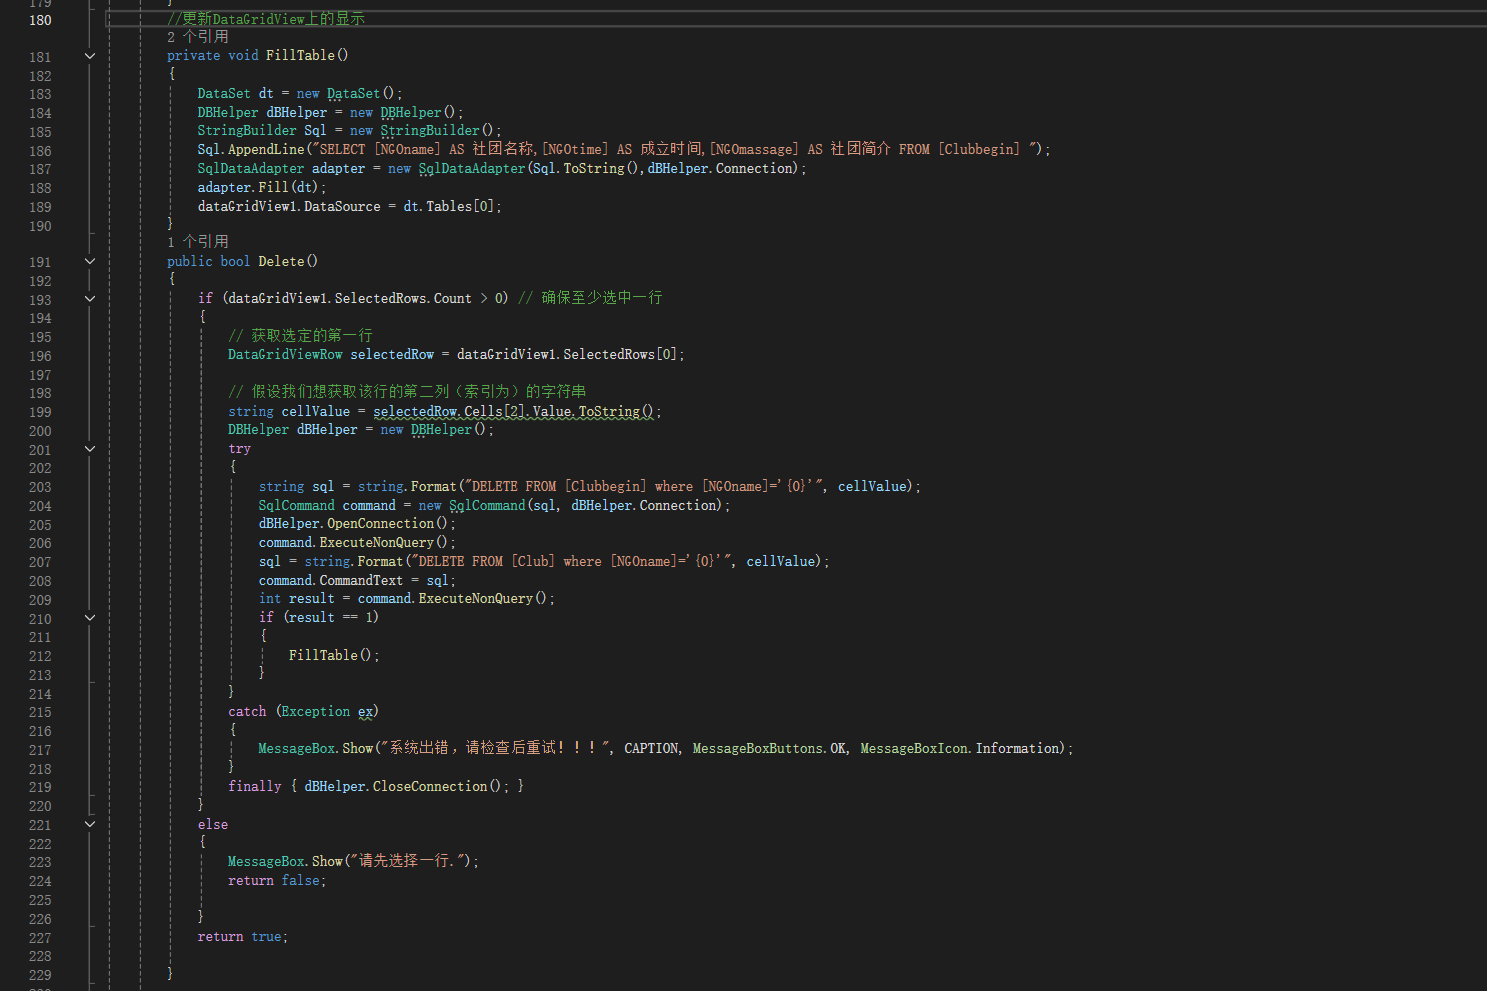Click 'StringBuilder Sql' declaration on line 185

[x=262, y=131]
